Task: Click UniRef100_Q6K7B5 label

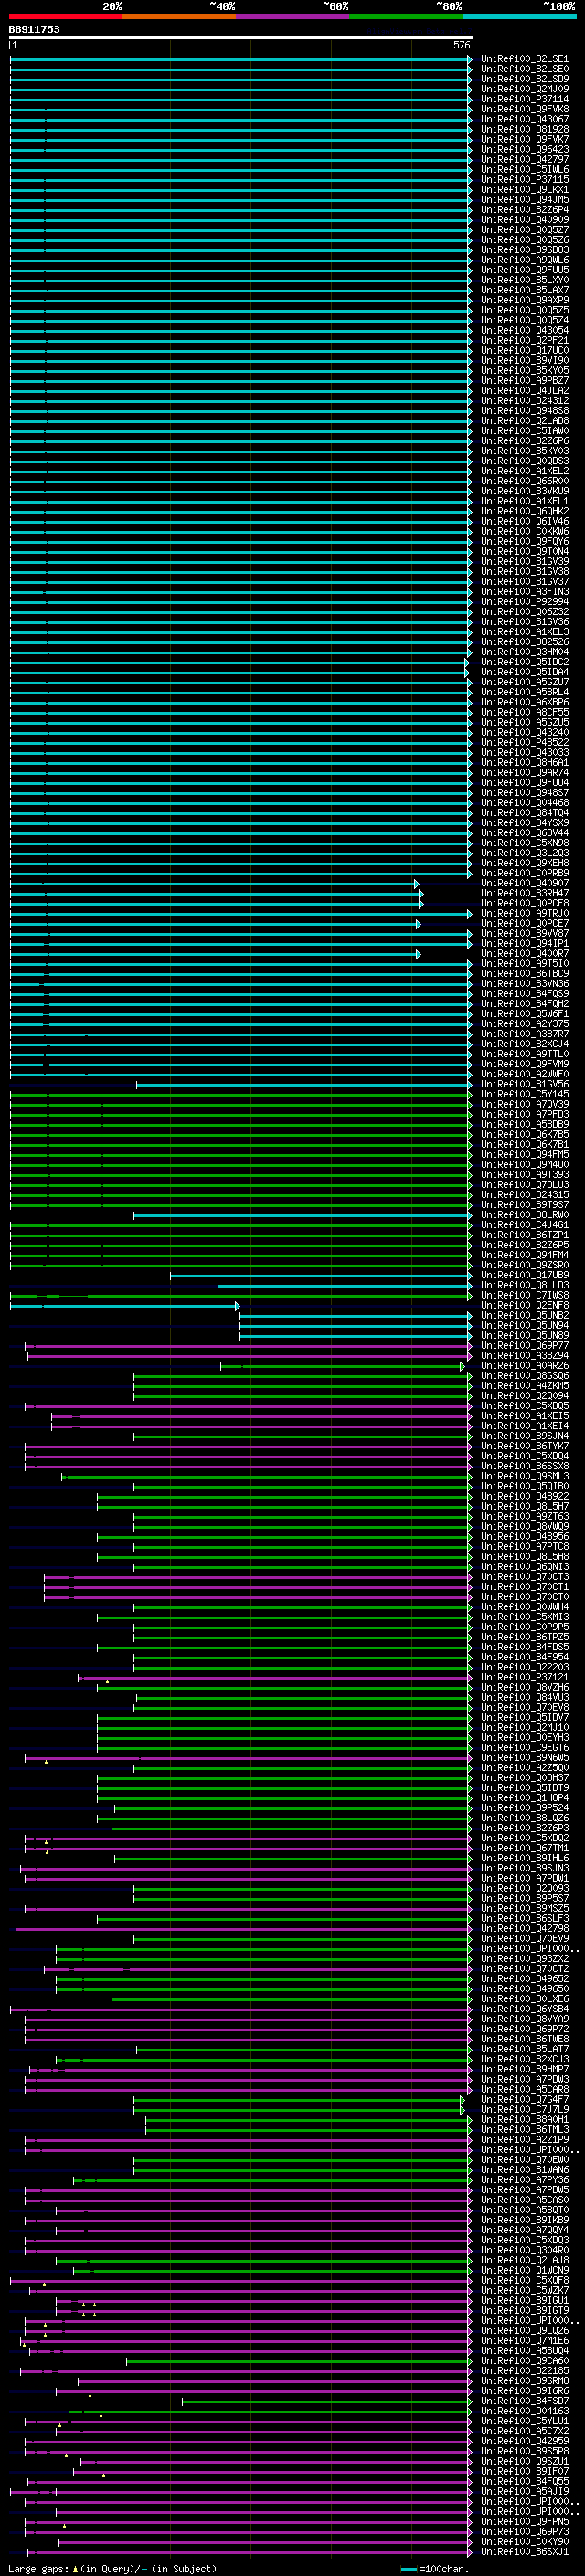Action: 524,1134
